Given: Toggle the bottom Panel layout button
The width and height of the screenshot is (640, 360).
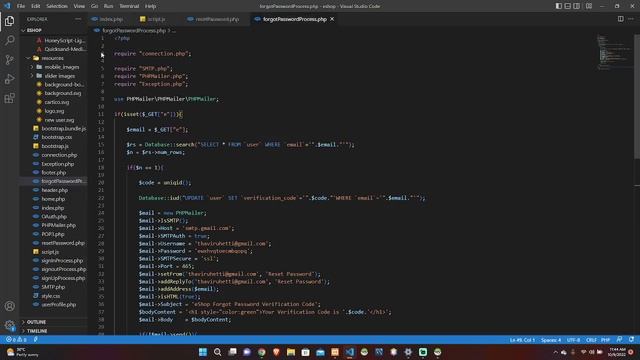Looking at the screenshot, I should [568, 6].
